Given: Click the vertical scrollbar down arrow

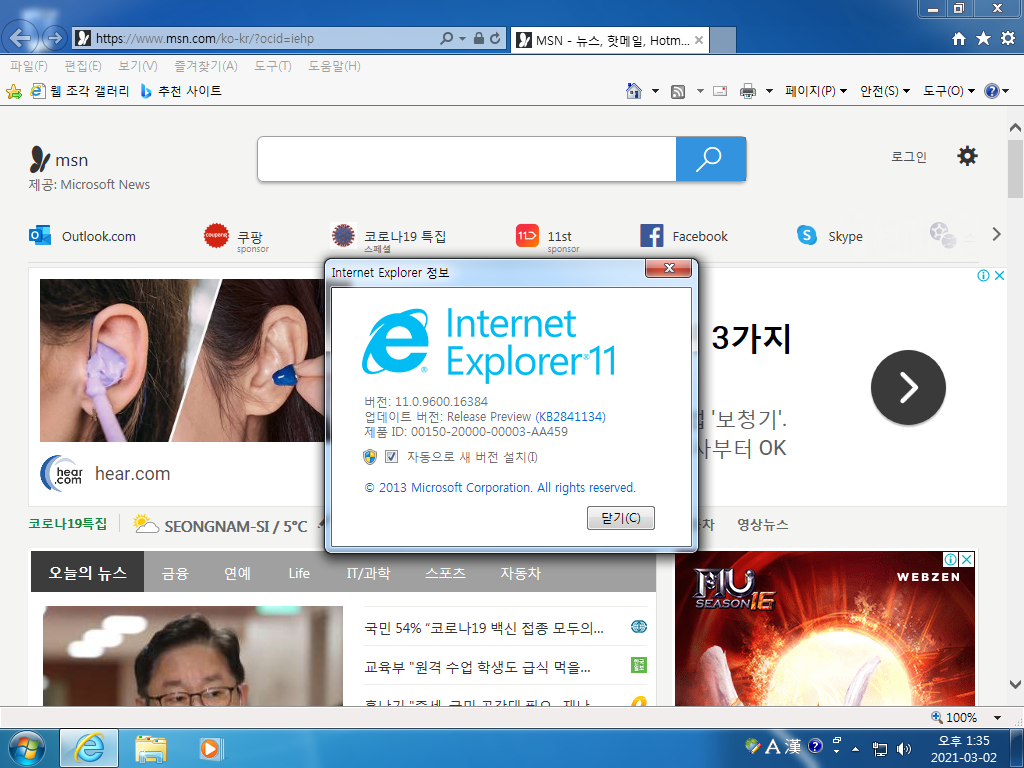Looking at the screenshot, I should pyautogui.click(x=1015, y=684).
